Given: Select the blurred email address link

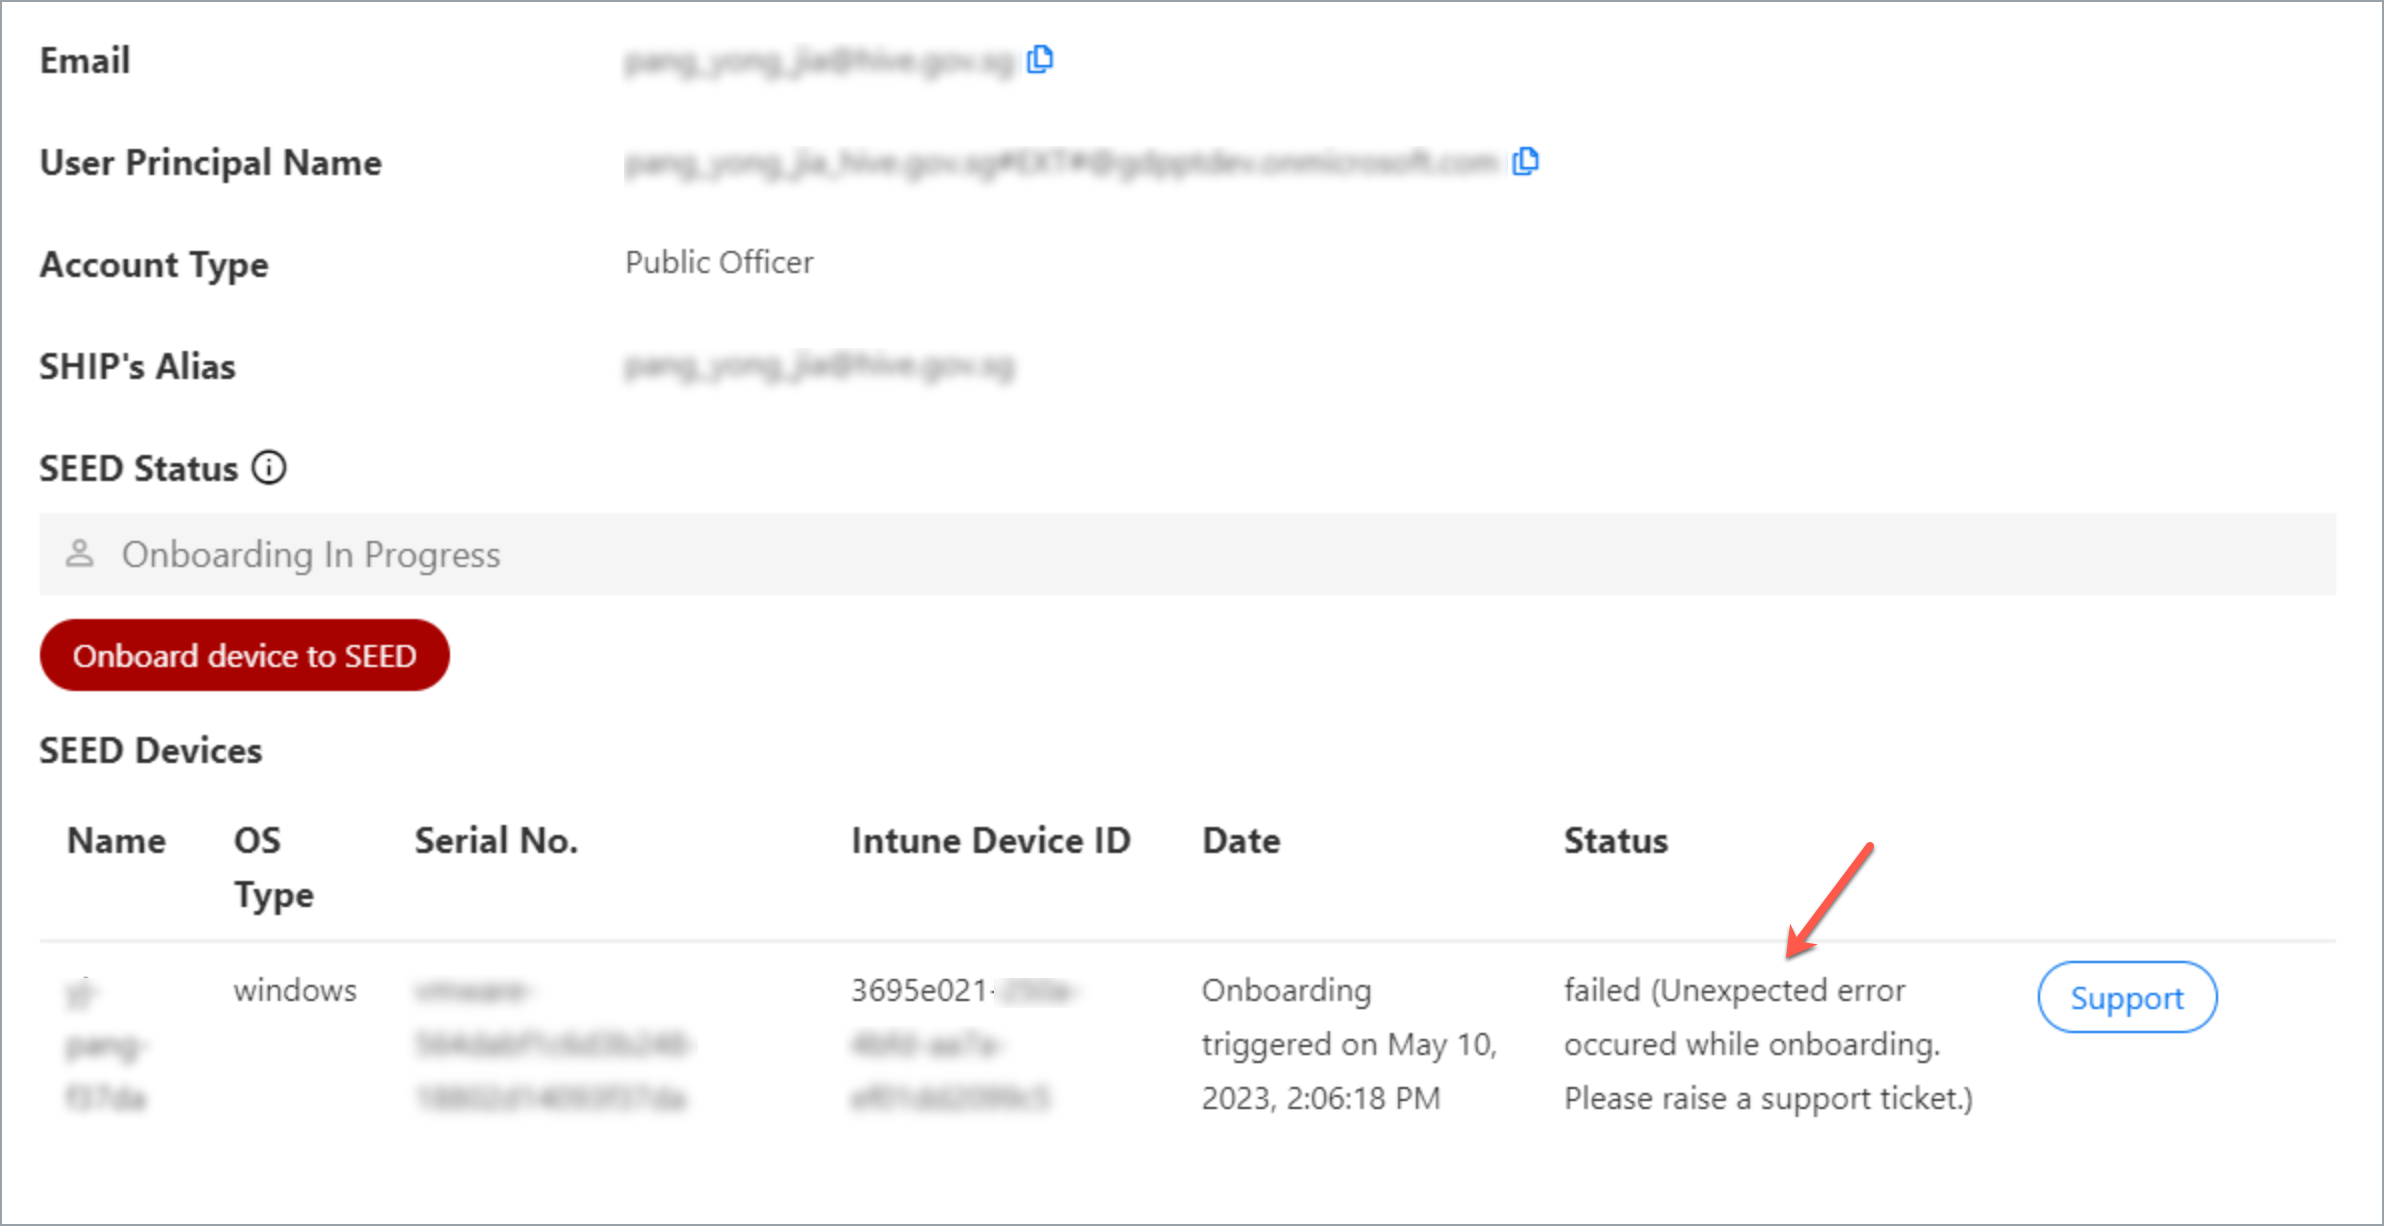Looking at the screenshot, I should tap(820, 60).
